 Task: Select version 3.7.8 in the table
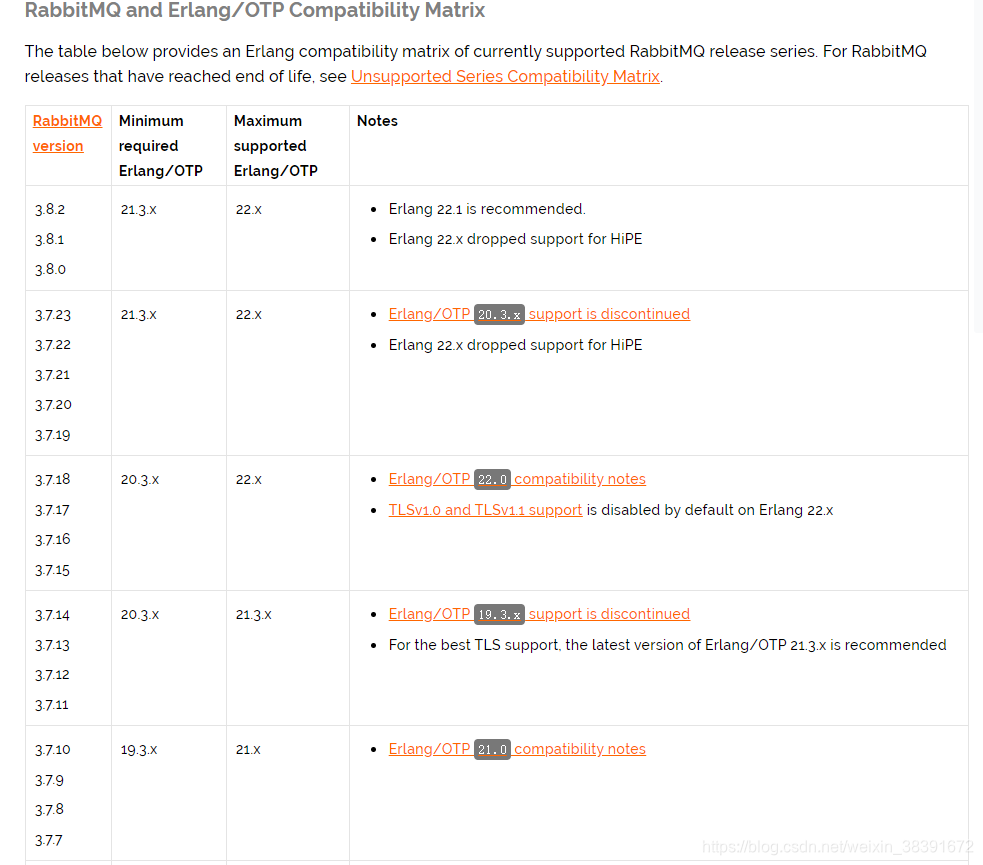pyautogui.click(x=50, y=810)
